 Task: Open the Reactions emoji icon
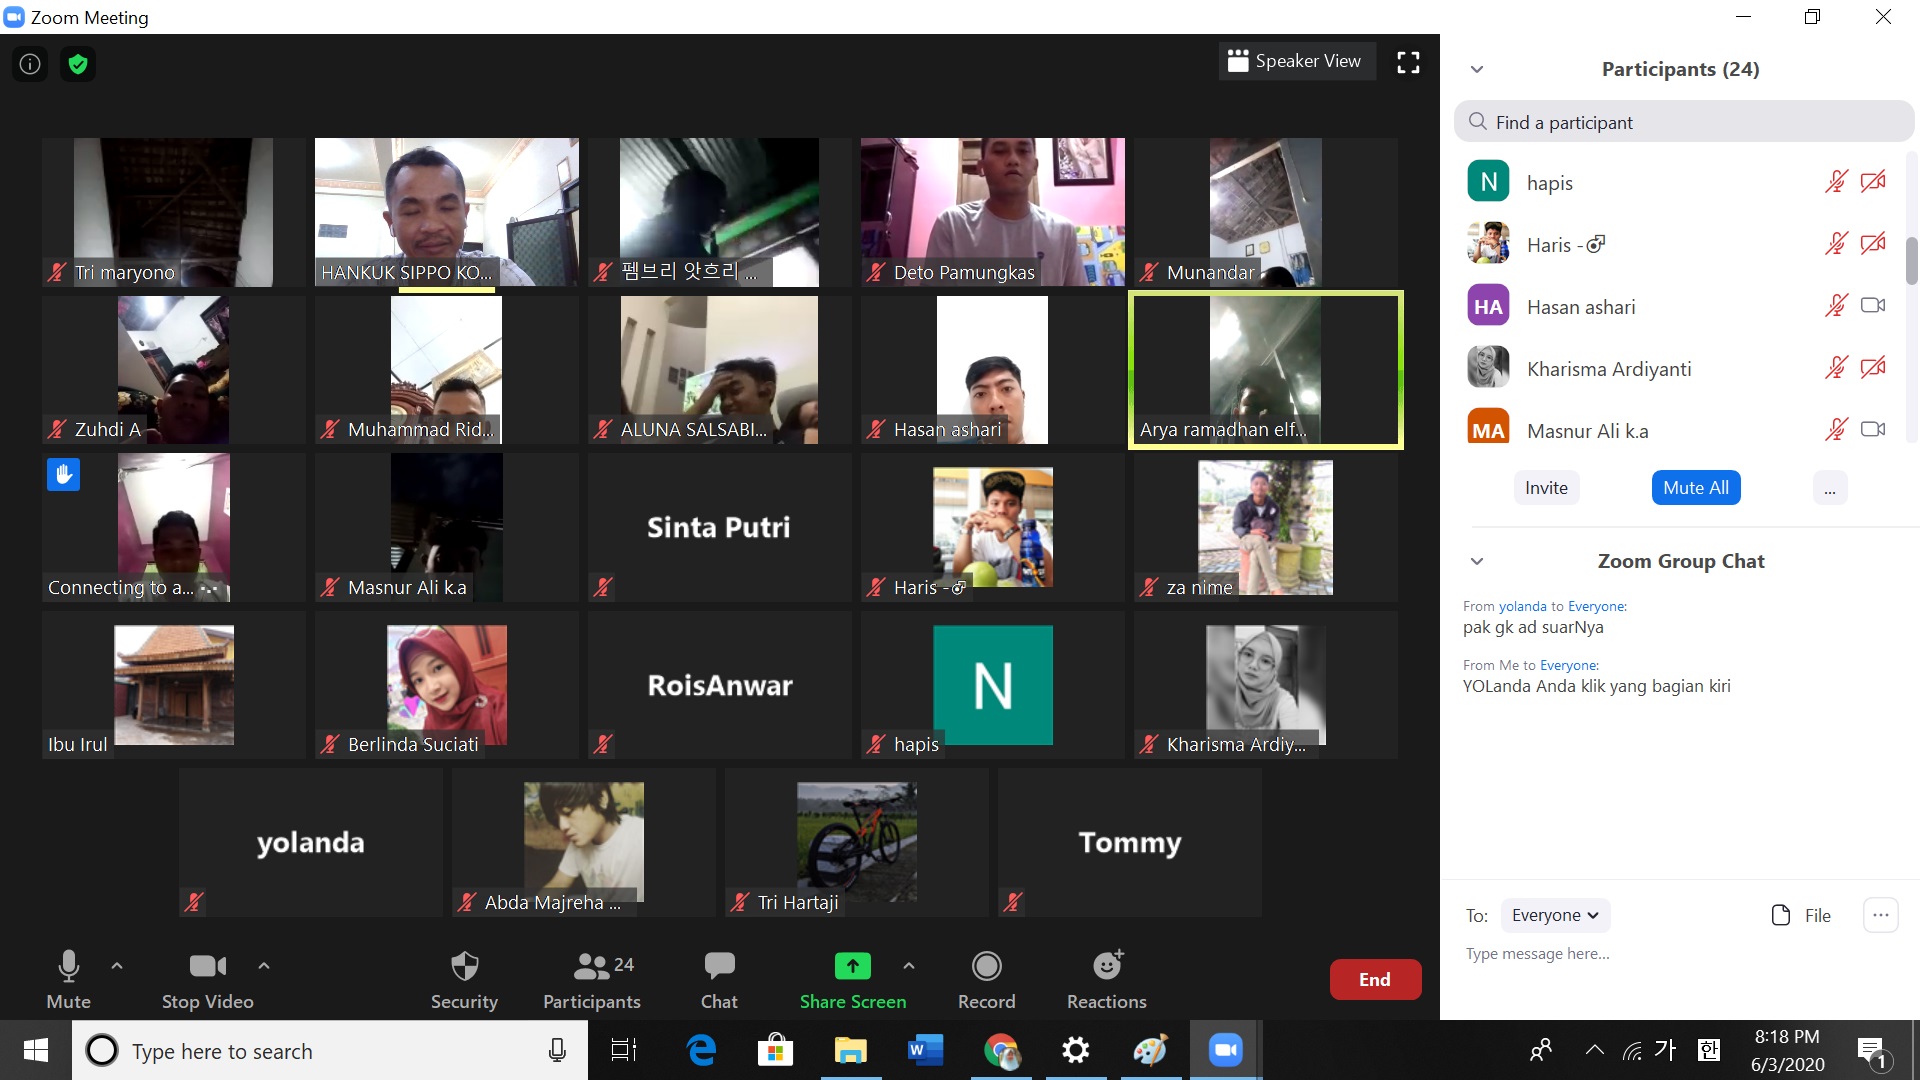pos(1106,966)
